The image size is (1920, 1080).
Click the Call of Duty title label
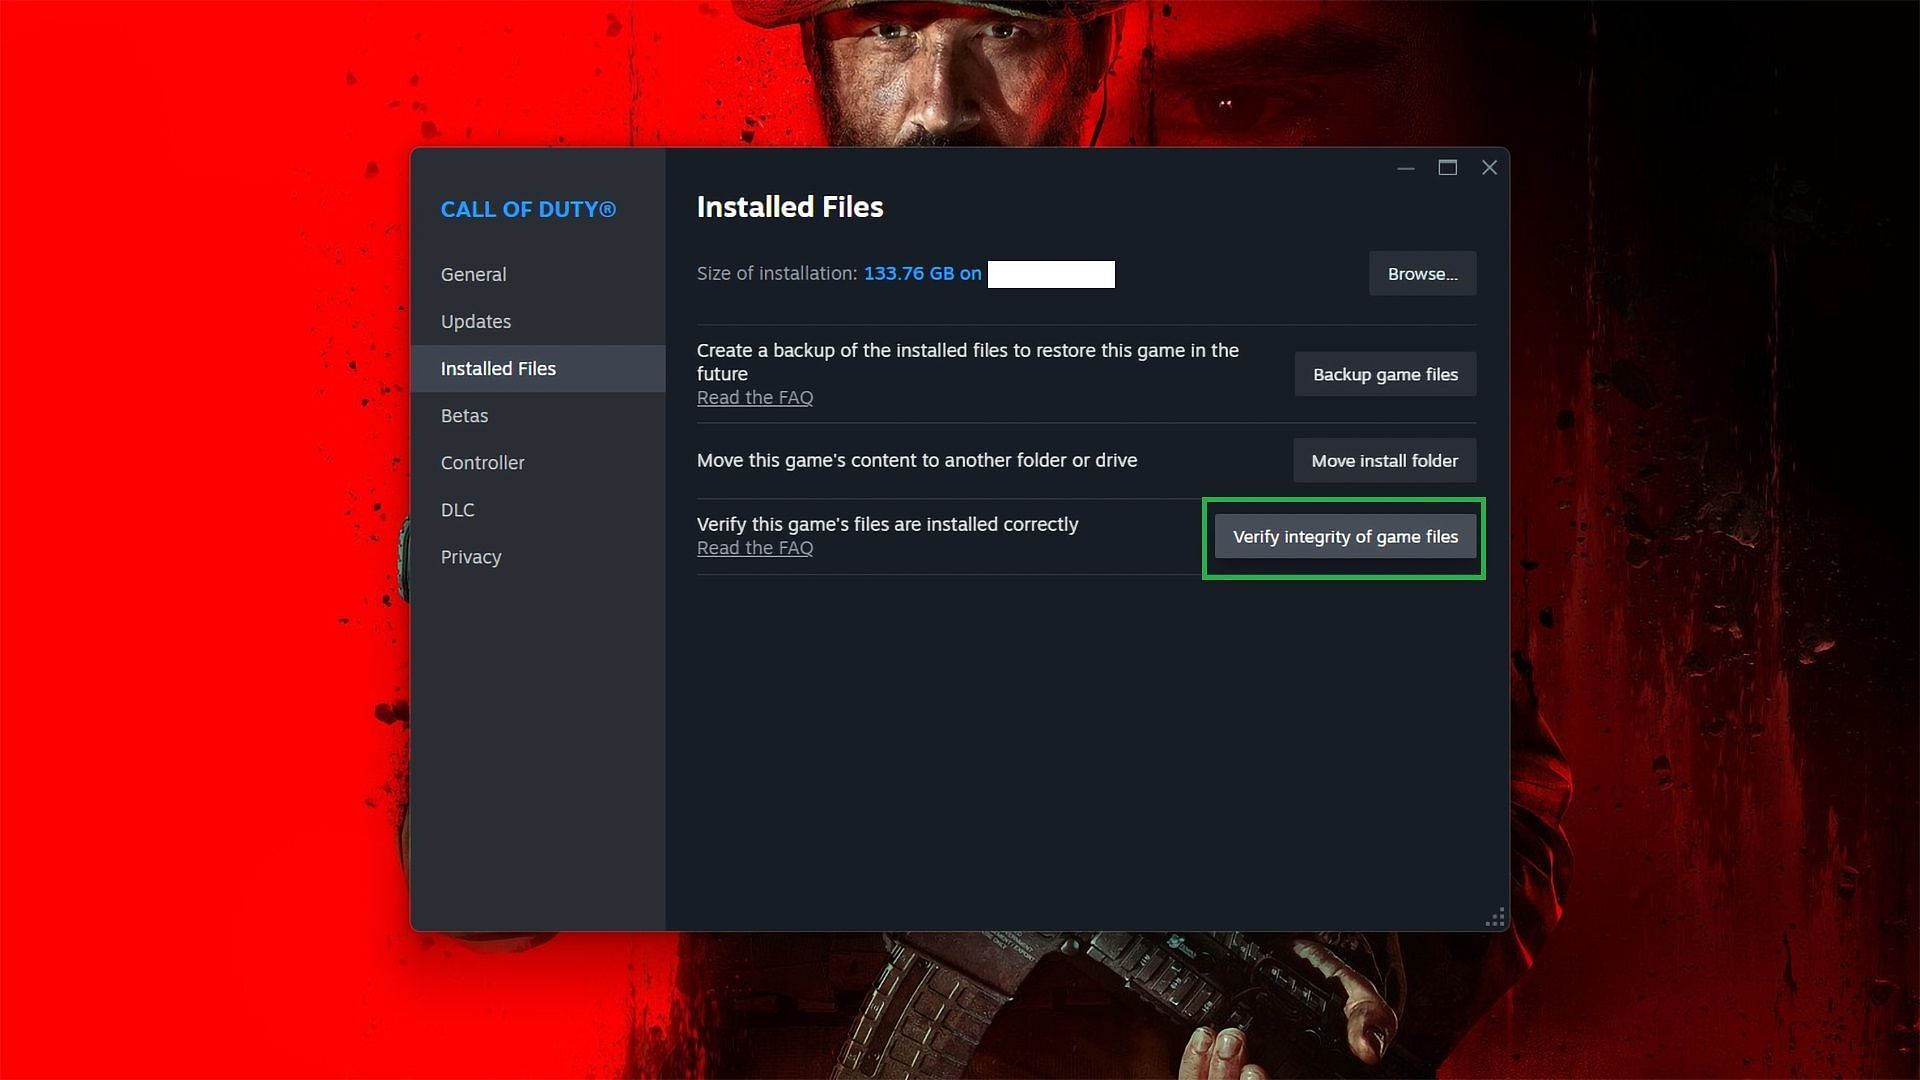527,208
